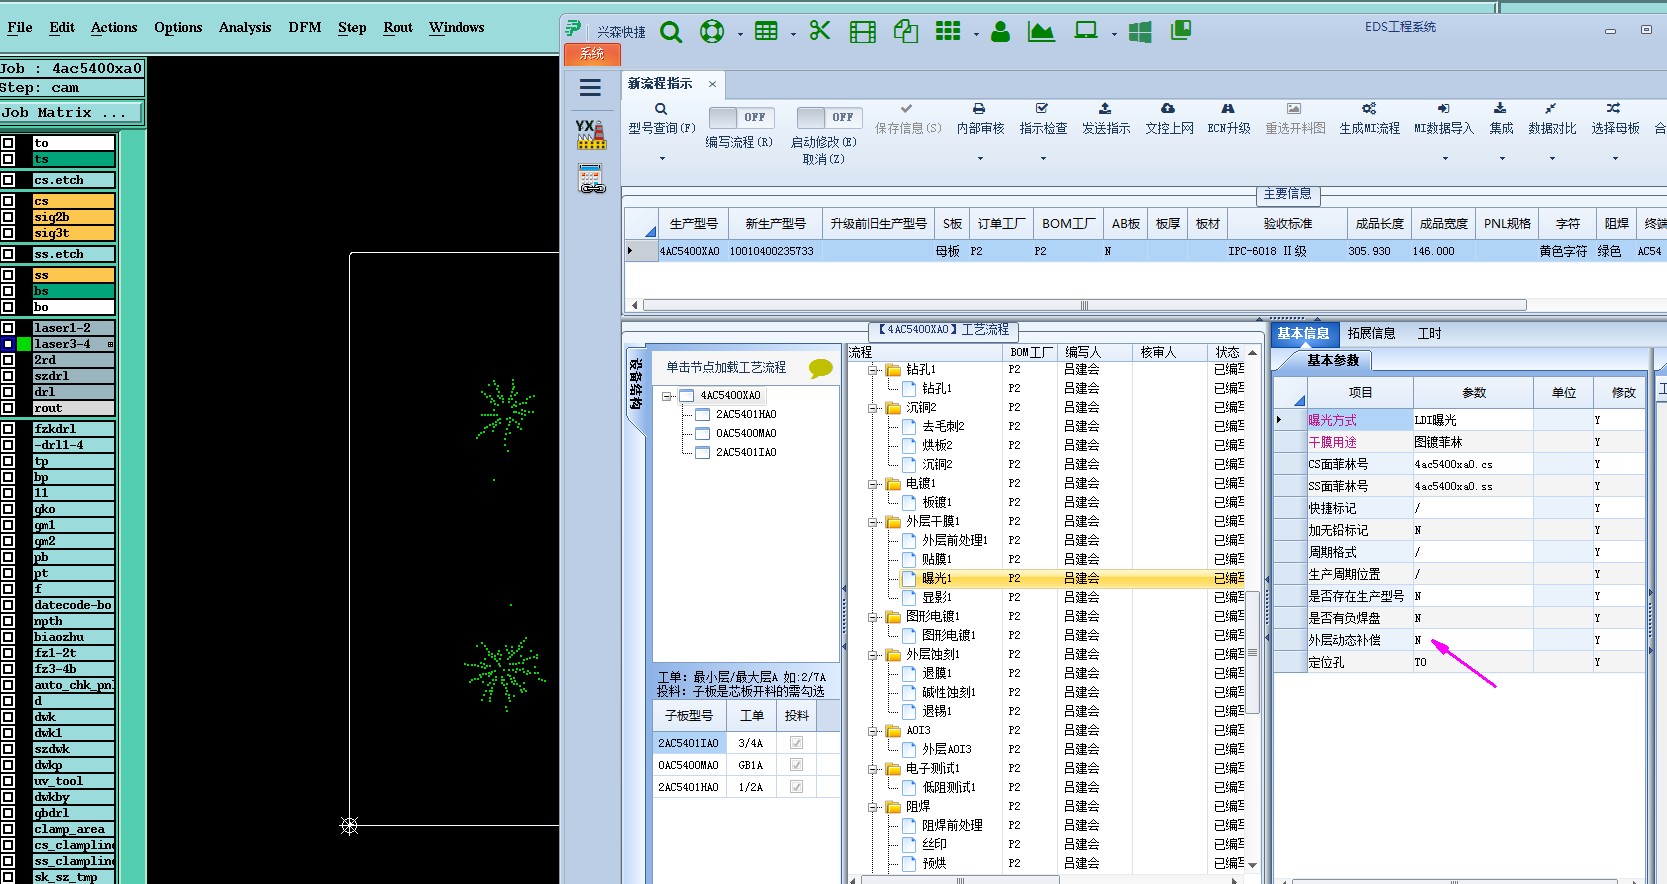Collapse the 钻孔1 folder node
1667x884 pixels.
point(874,370)
